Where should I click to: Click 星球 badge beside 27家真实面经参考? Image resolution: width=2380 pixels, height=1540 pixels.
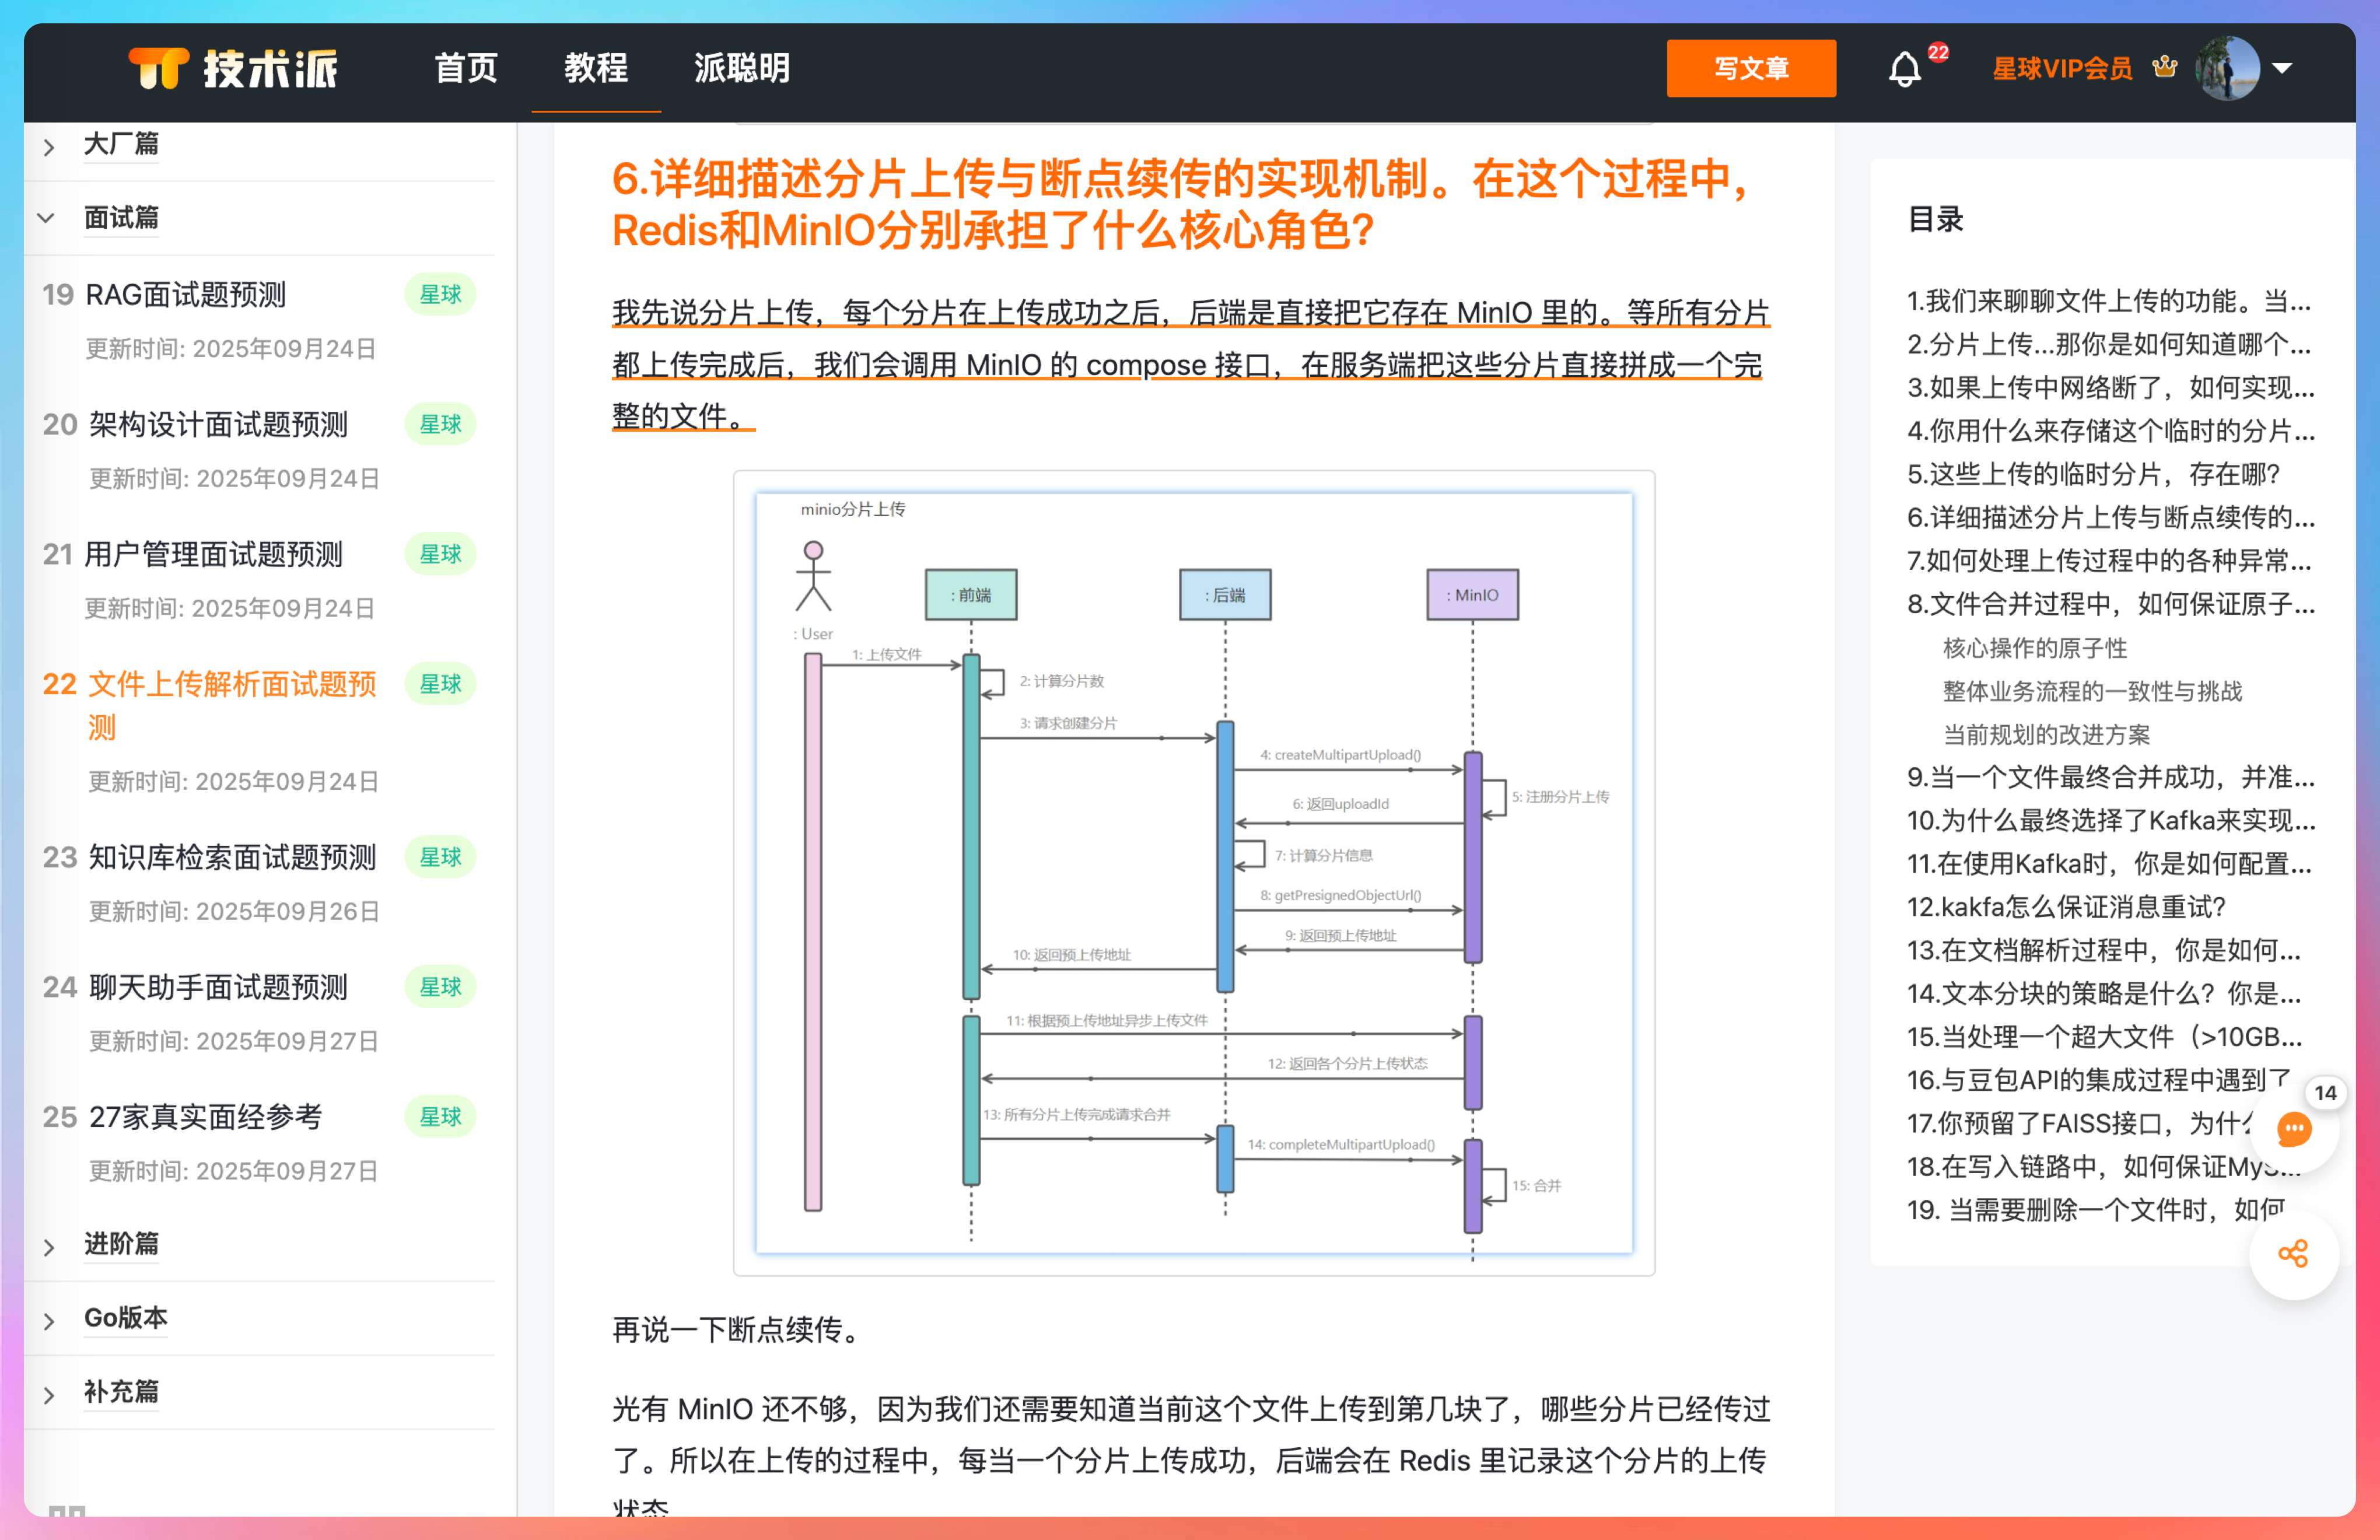tap(440, 1116)
